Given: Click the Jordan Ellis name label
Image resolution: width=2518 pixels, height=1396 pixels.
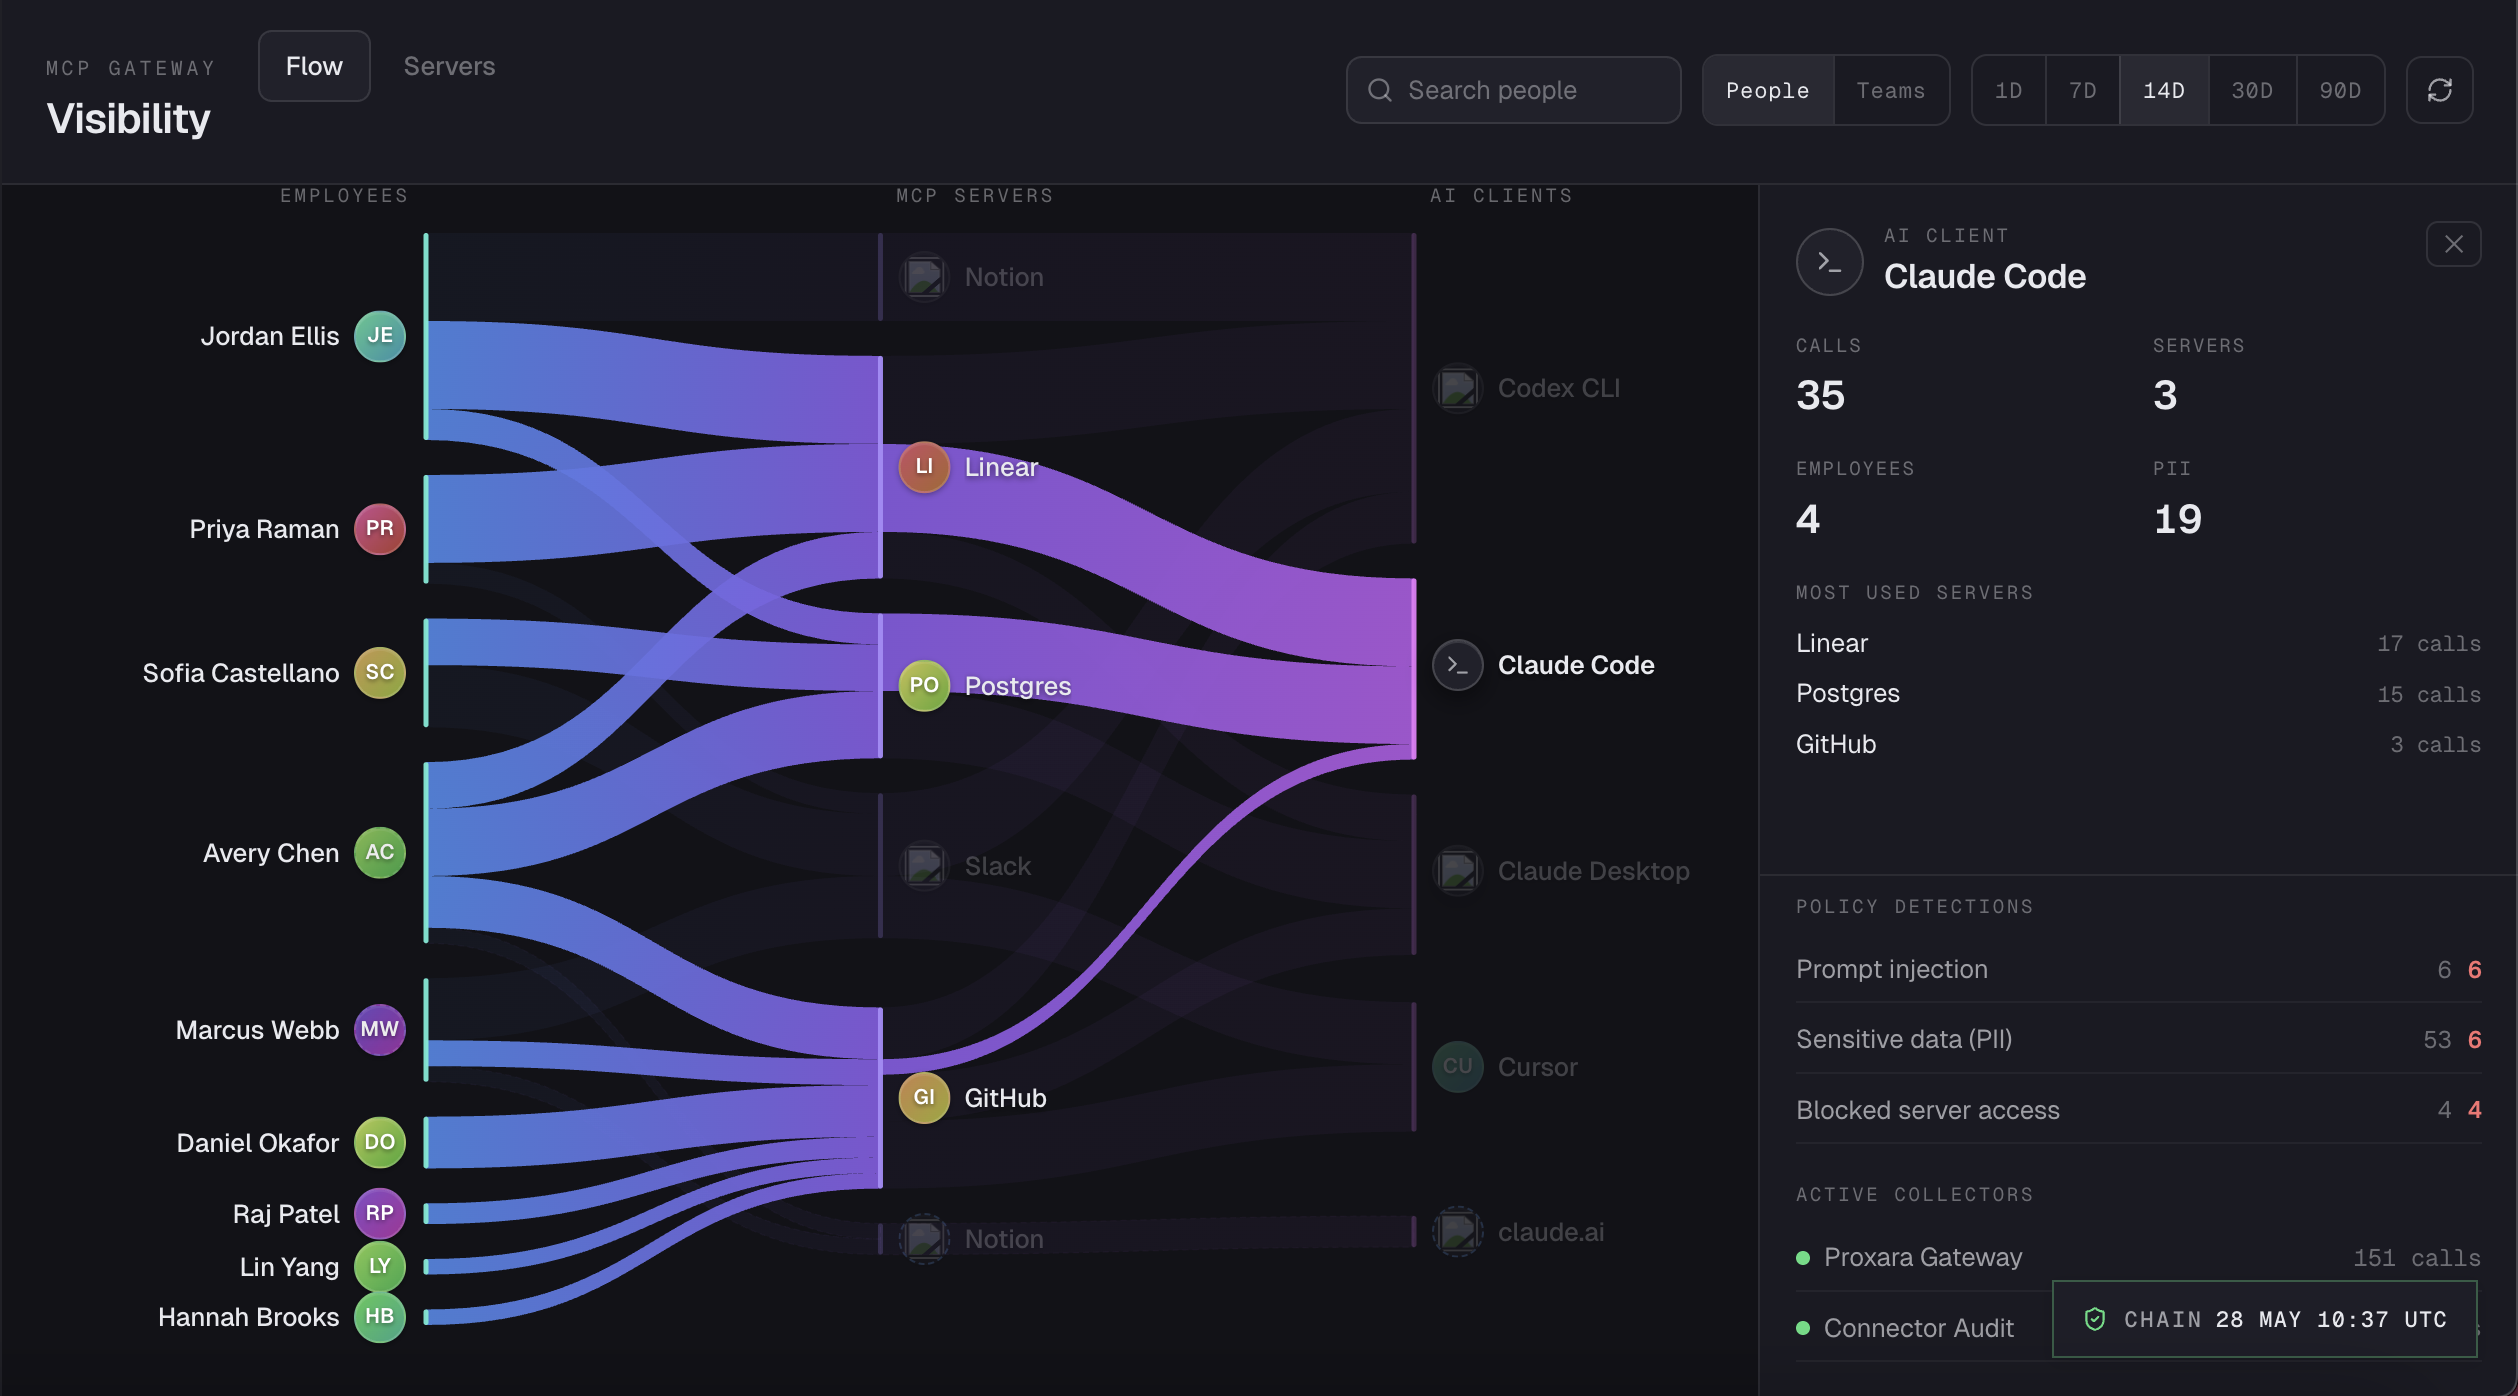Looking at the screenshot, I should pyautogui.click(x=270, y=336).
